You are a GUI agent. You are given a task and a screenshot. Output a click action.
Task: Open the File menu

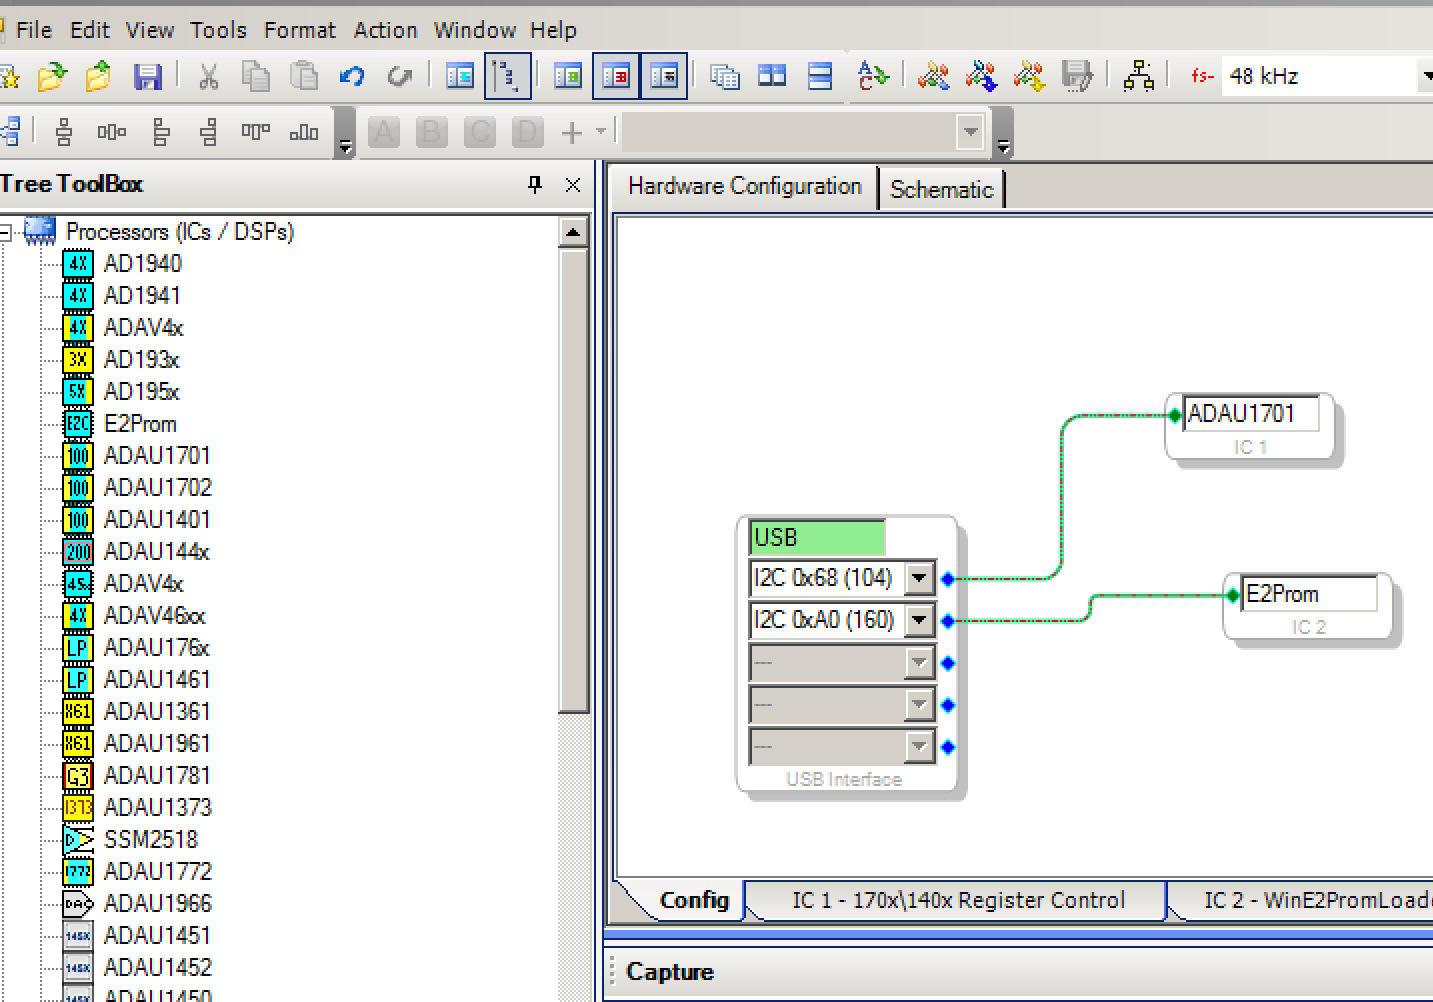pos(33,30)
